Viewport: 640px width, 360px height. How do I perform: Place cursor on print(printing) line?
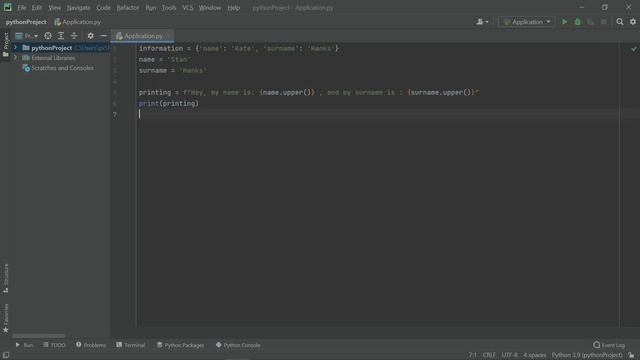(169, 104)
